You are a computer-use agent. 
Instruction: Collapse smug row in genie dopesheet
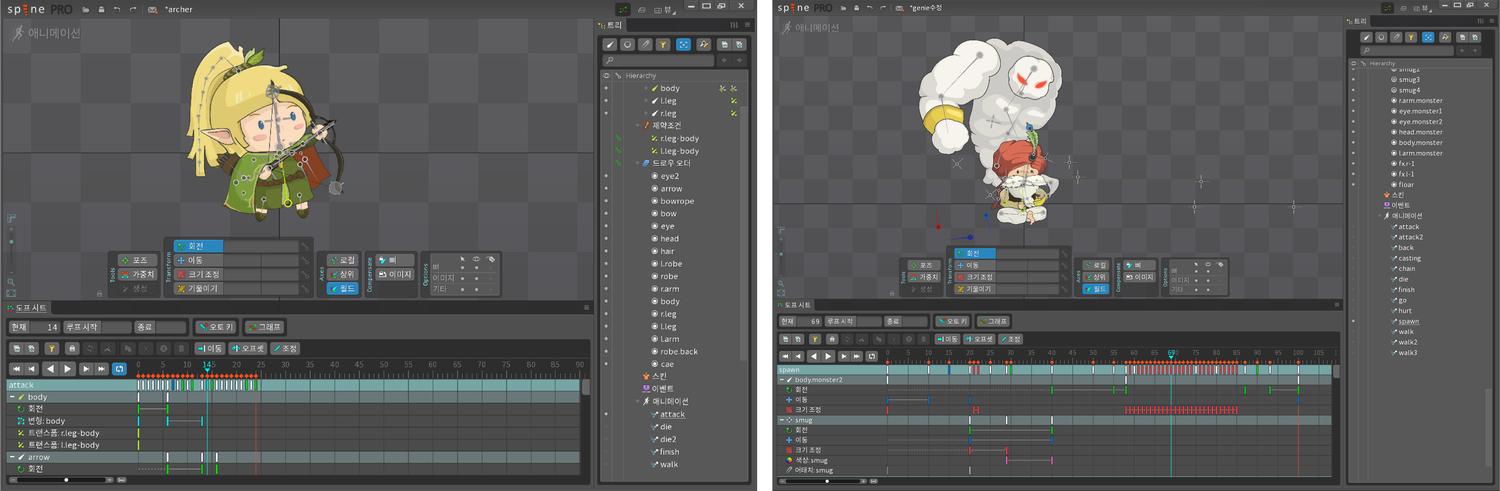click(782, 420)
